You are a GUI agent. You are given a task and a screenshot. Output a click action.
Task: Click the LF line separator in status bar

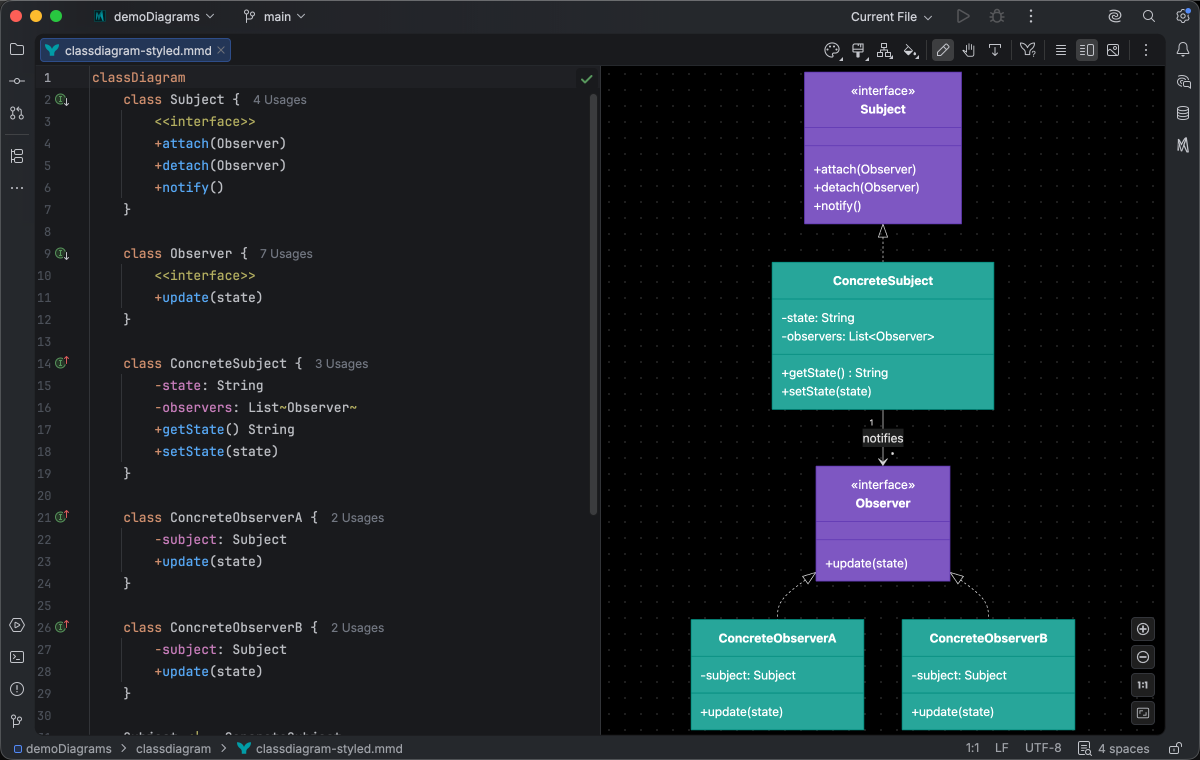coord(1001,748)
